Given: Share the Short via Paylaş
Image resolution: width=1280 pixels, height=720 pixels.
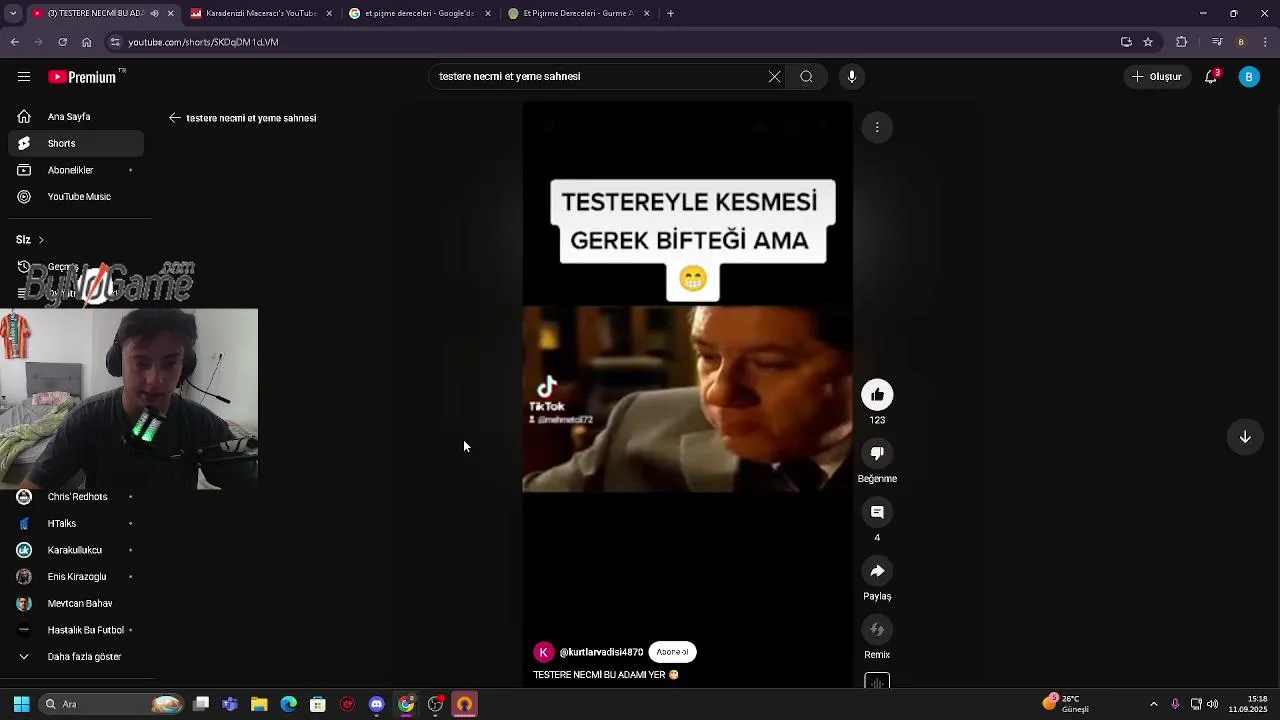Looking at the screenshot, I should coord(877,571).
